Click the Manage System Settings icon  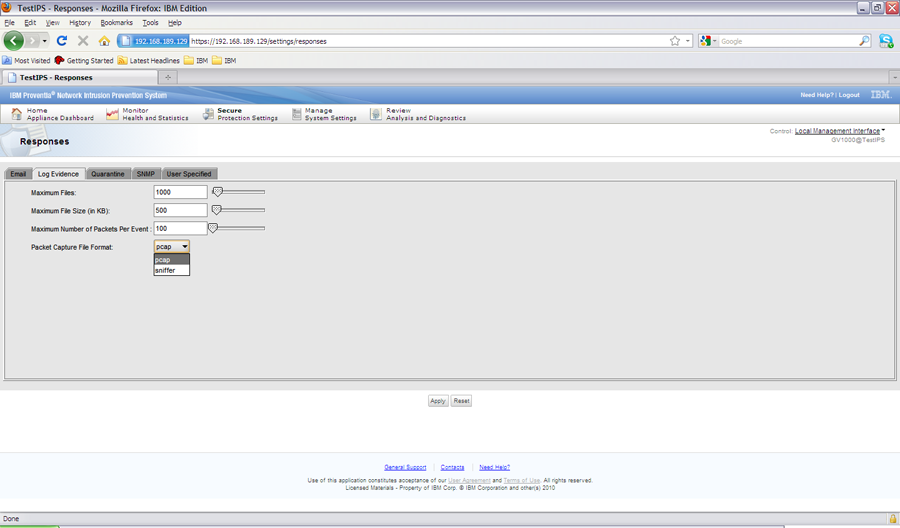click(296, 114)
